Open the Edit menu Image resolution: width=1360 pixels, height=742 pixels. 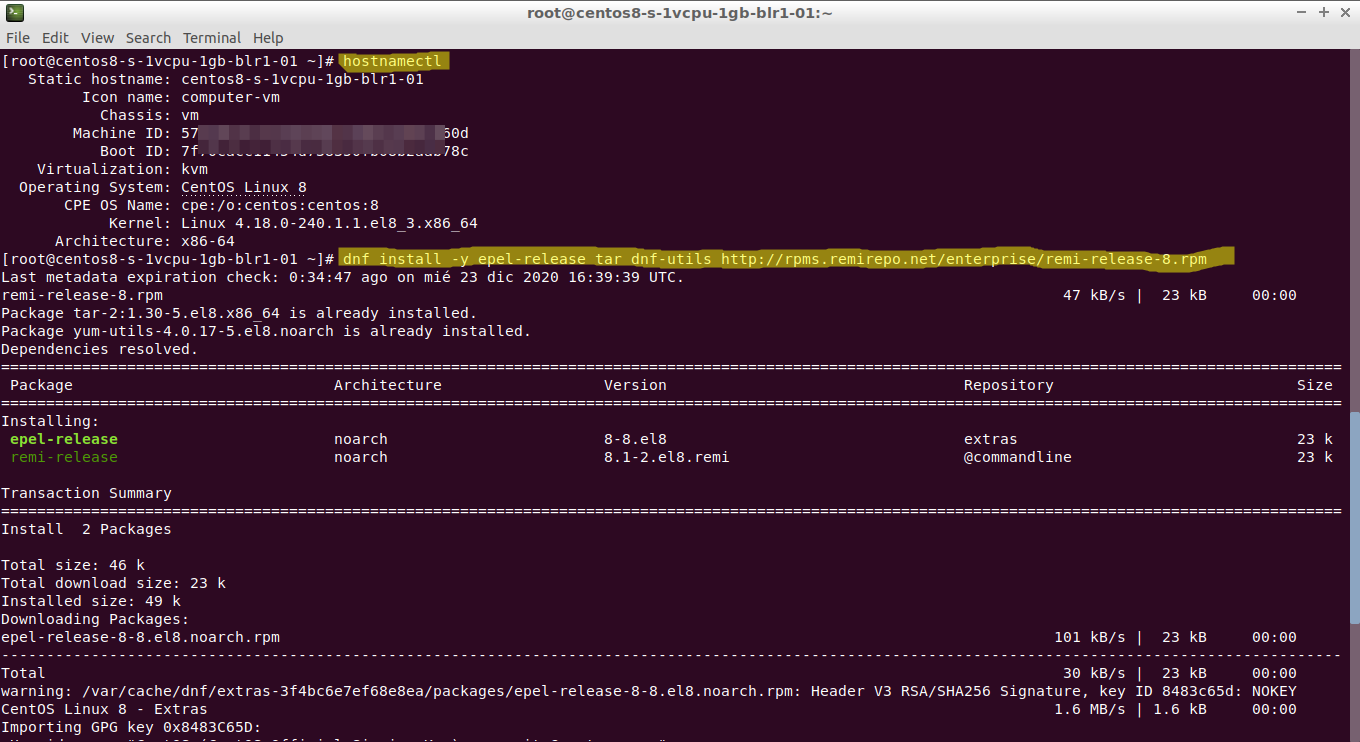click(x=55, y=38)
